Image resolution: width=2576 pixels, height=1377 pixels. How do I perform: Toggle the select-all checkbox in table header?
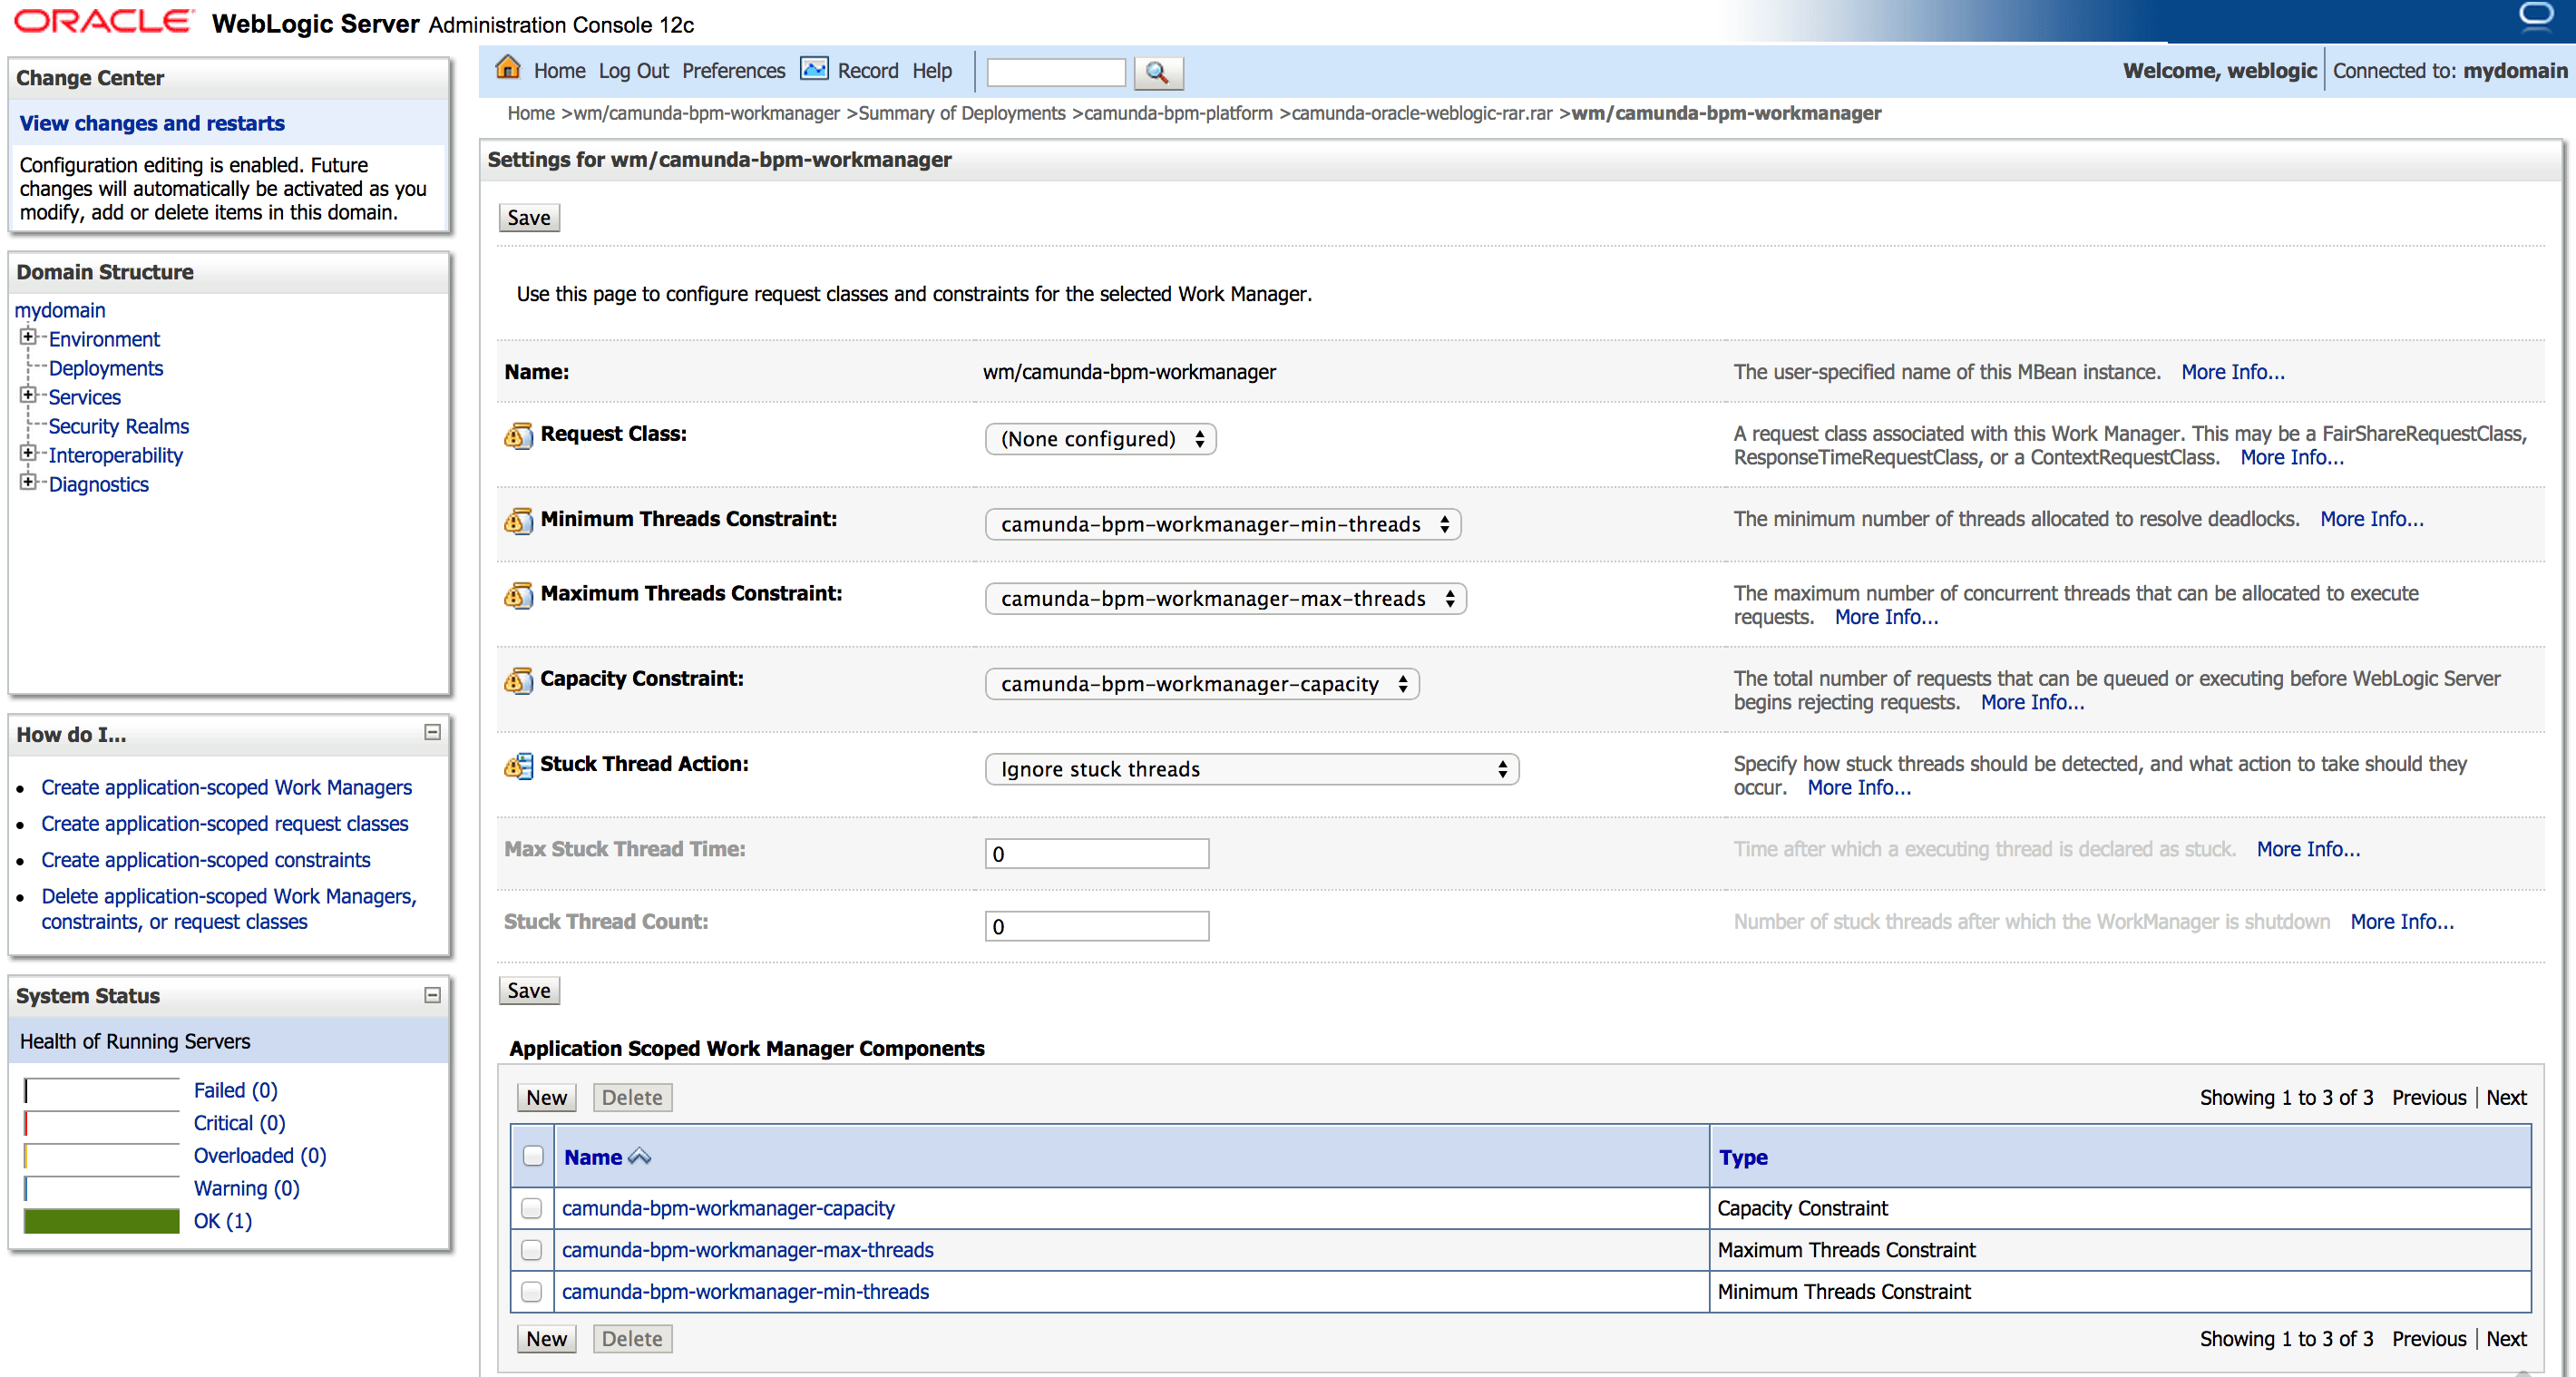coord(533,1156)
